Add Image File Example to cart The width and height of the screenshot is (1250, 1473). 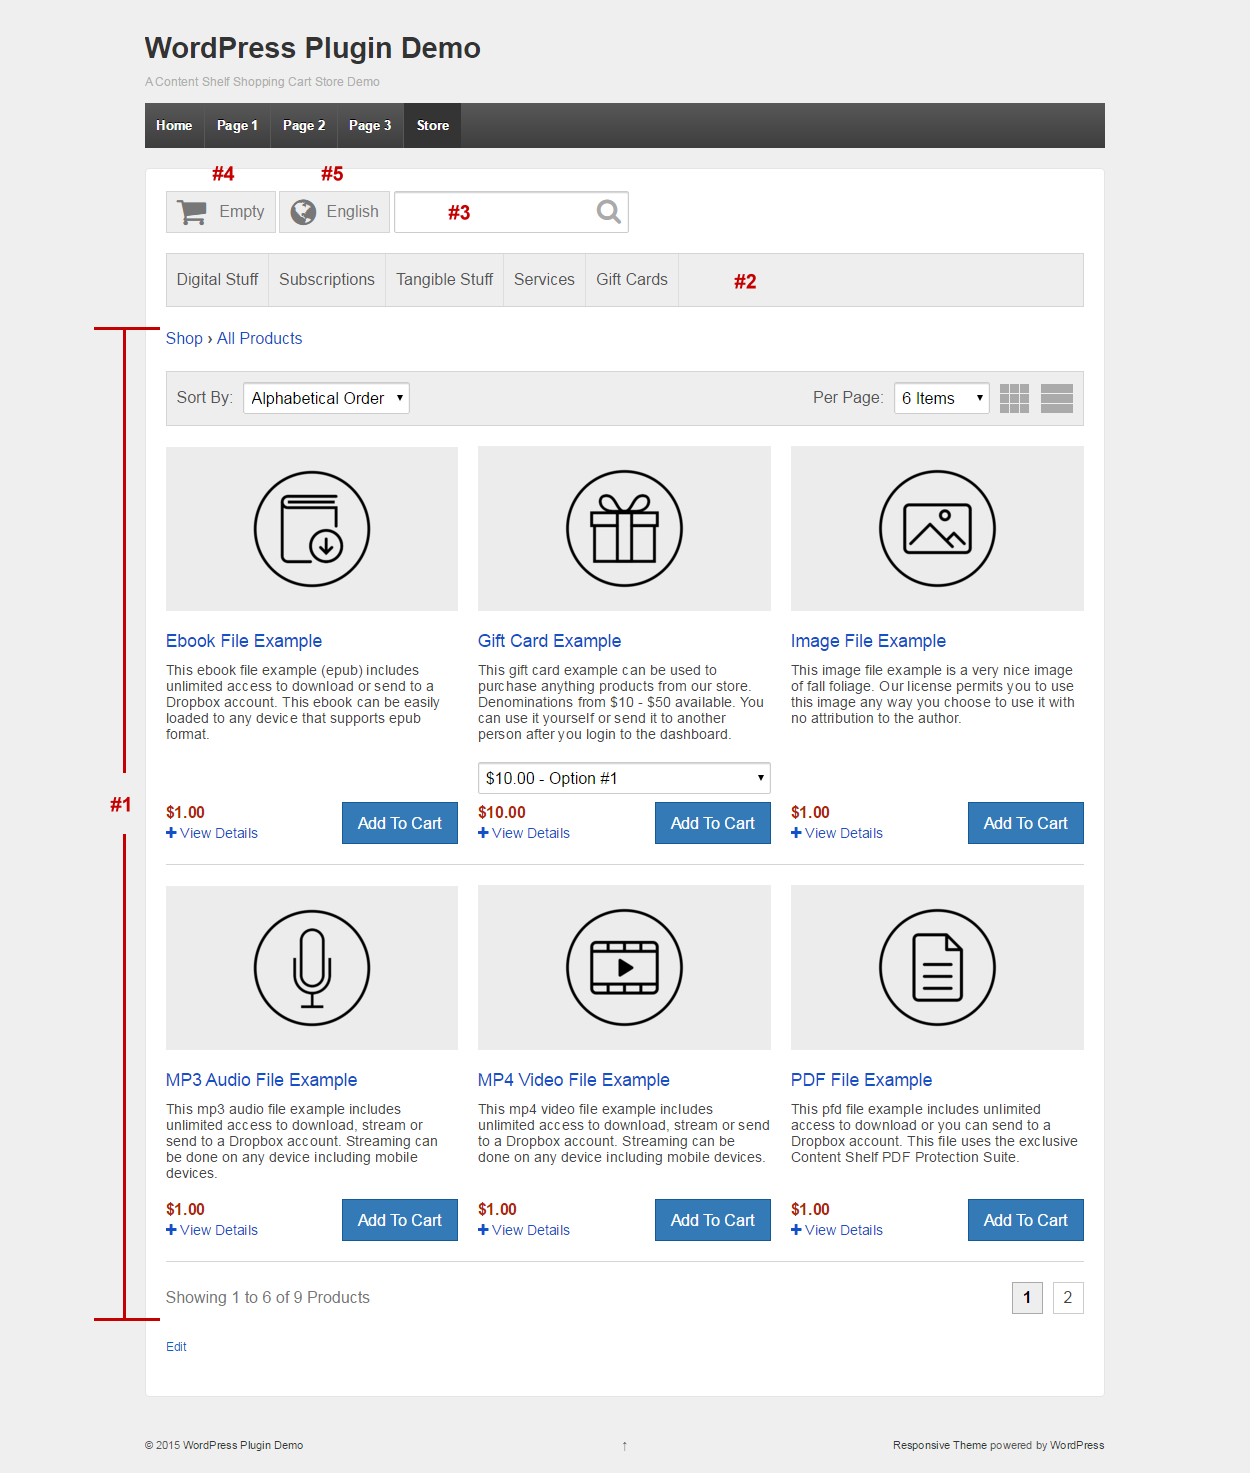coord(1025,823)
